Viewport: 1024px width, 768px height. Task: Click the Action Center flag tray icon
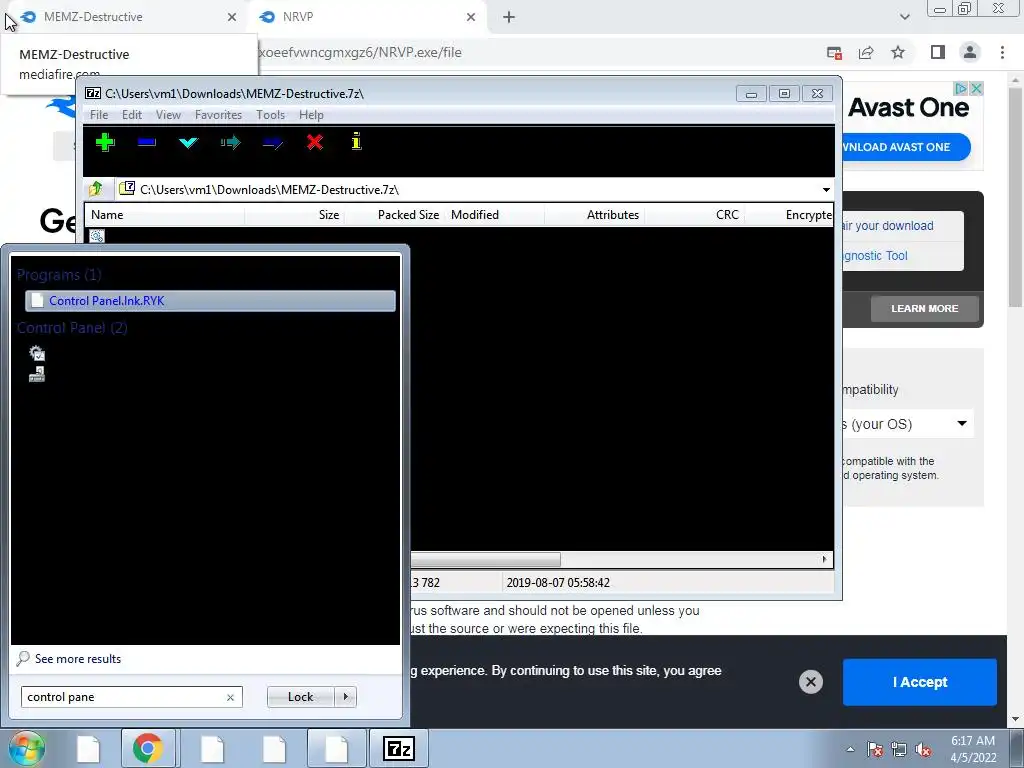tap(875, 750)
